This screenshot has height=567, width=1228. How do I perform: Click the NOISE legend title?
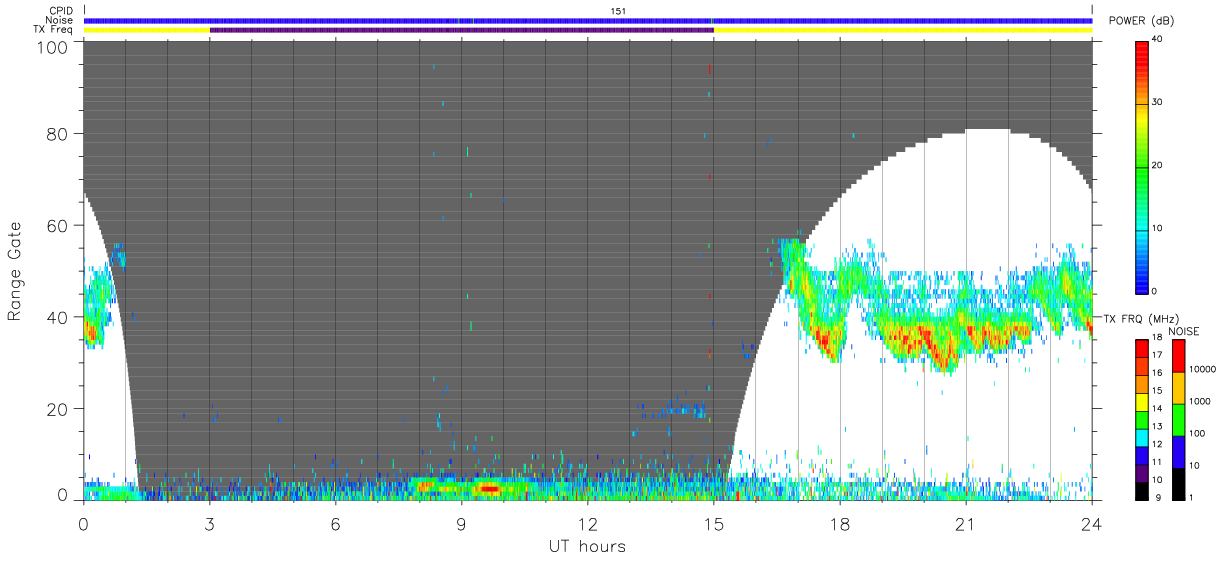(1183, 331)
